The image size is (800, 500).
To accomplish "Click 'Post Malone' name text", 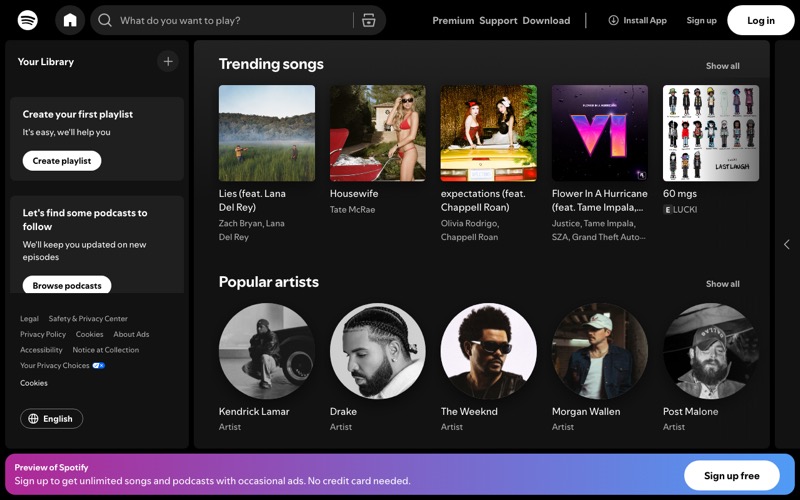I will point(690,412).
